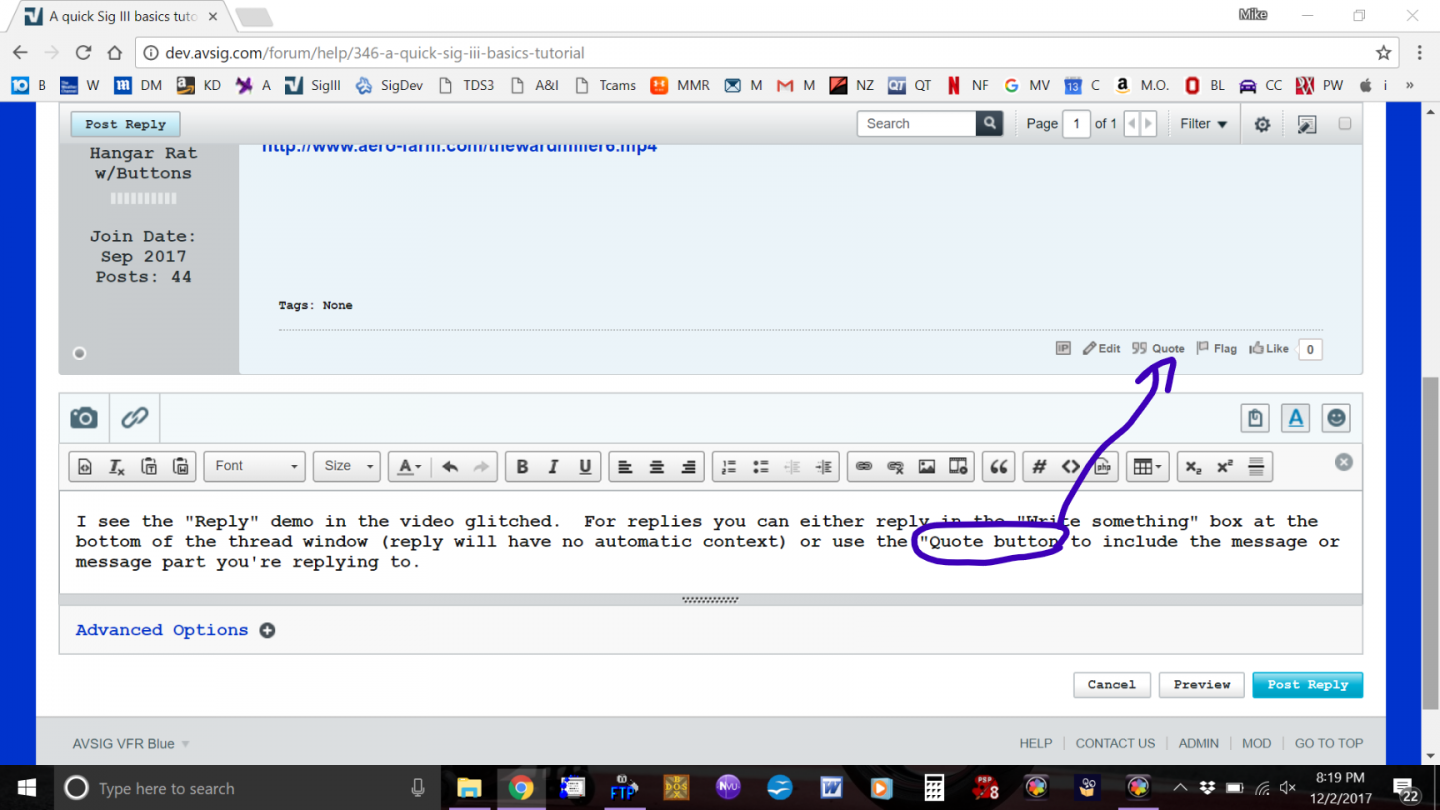Open the SigIII bookmark in bookmarks bar
The height and width of the screenshot is (810, 1440).
(313, 85)
